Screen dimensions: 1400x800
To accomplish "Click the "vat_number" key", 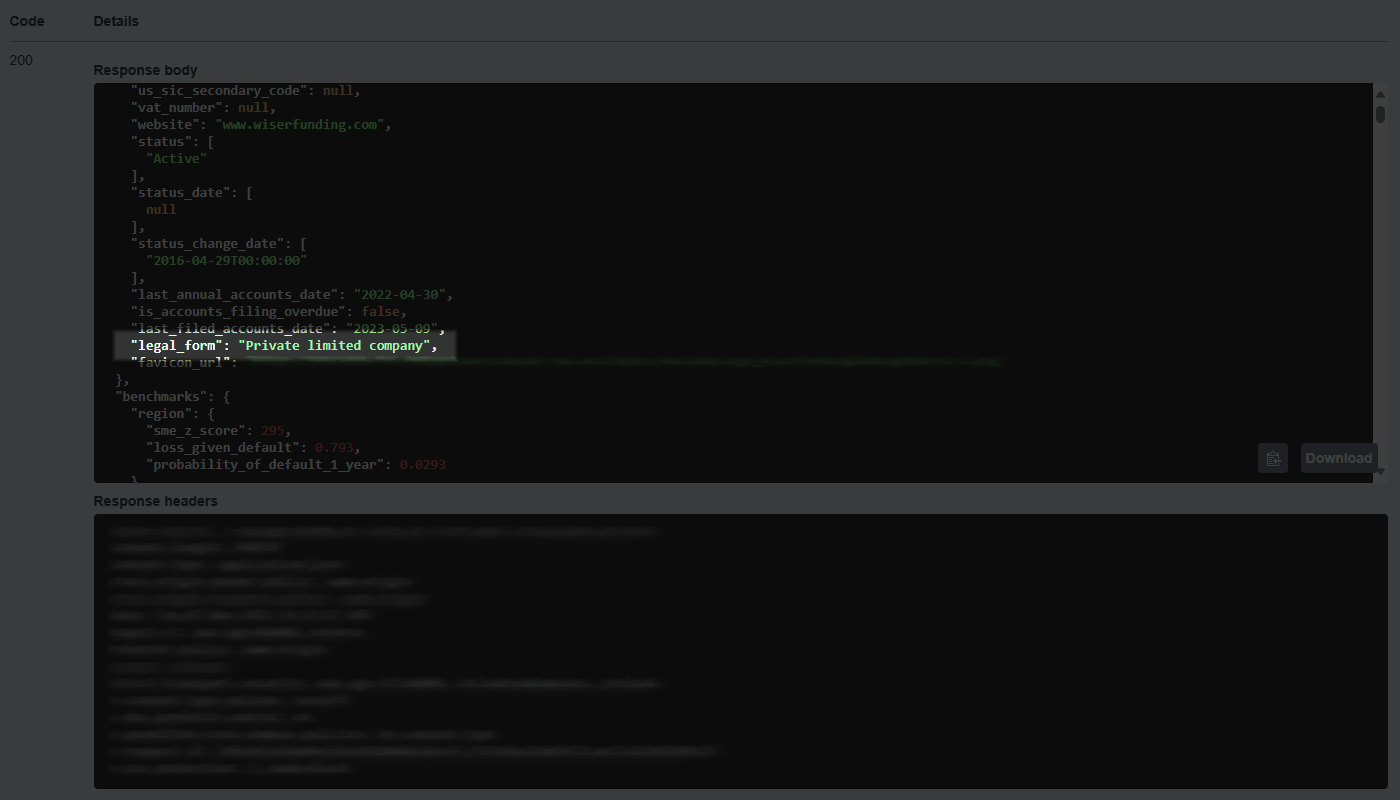I will 176,108.
